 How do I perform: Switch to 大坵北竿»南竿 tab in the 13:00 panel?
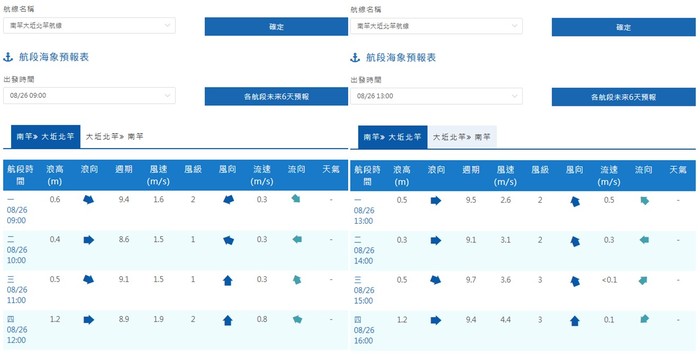[462, 137]
